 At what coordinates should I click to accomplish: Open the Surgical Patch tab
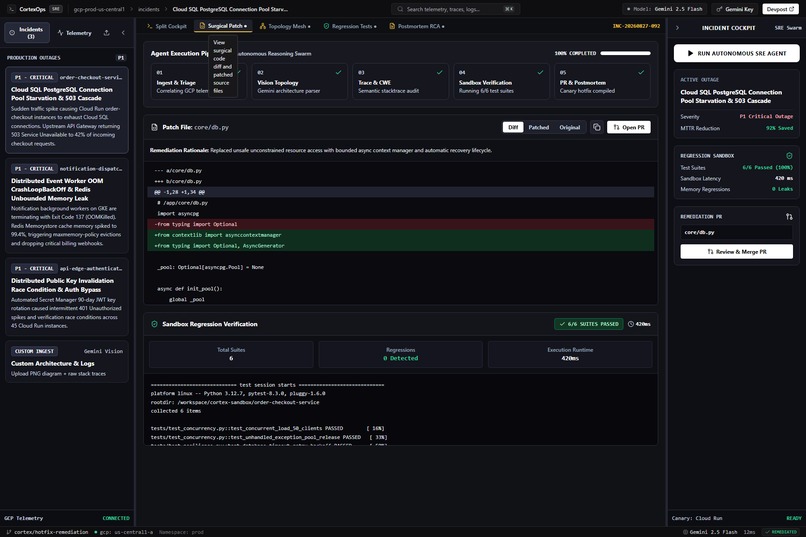[x=223, y=26]
